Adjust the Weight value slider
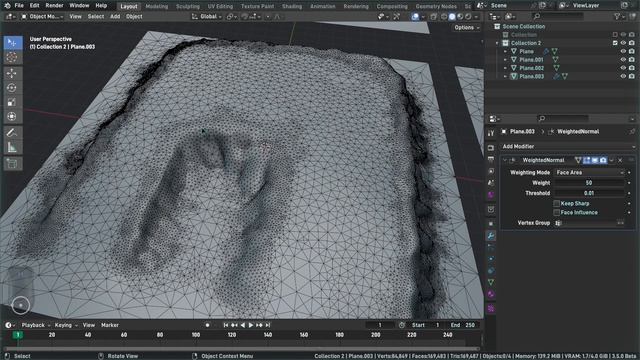 pos(589,183)
